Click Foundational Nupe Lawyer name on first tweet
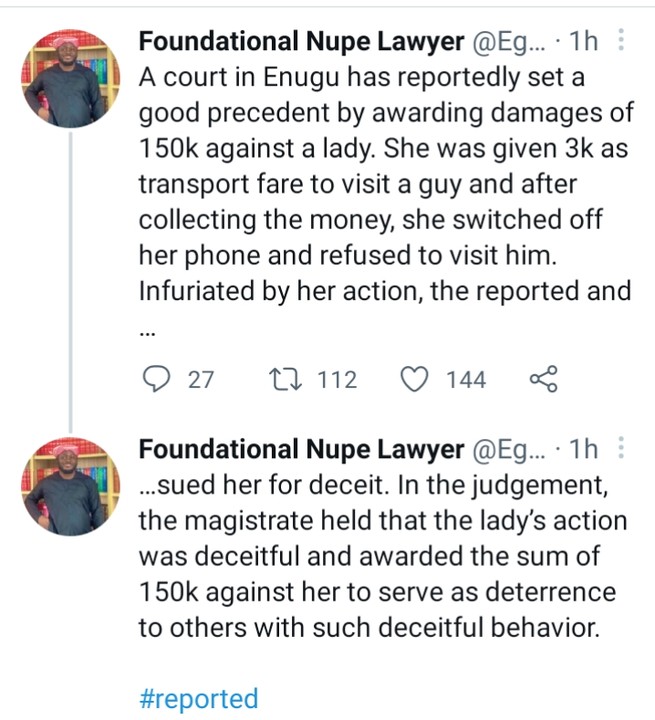Screen dimensions: 655x720 (x=301, y=42)
